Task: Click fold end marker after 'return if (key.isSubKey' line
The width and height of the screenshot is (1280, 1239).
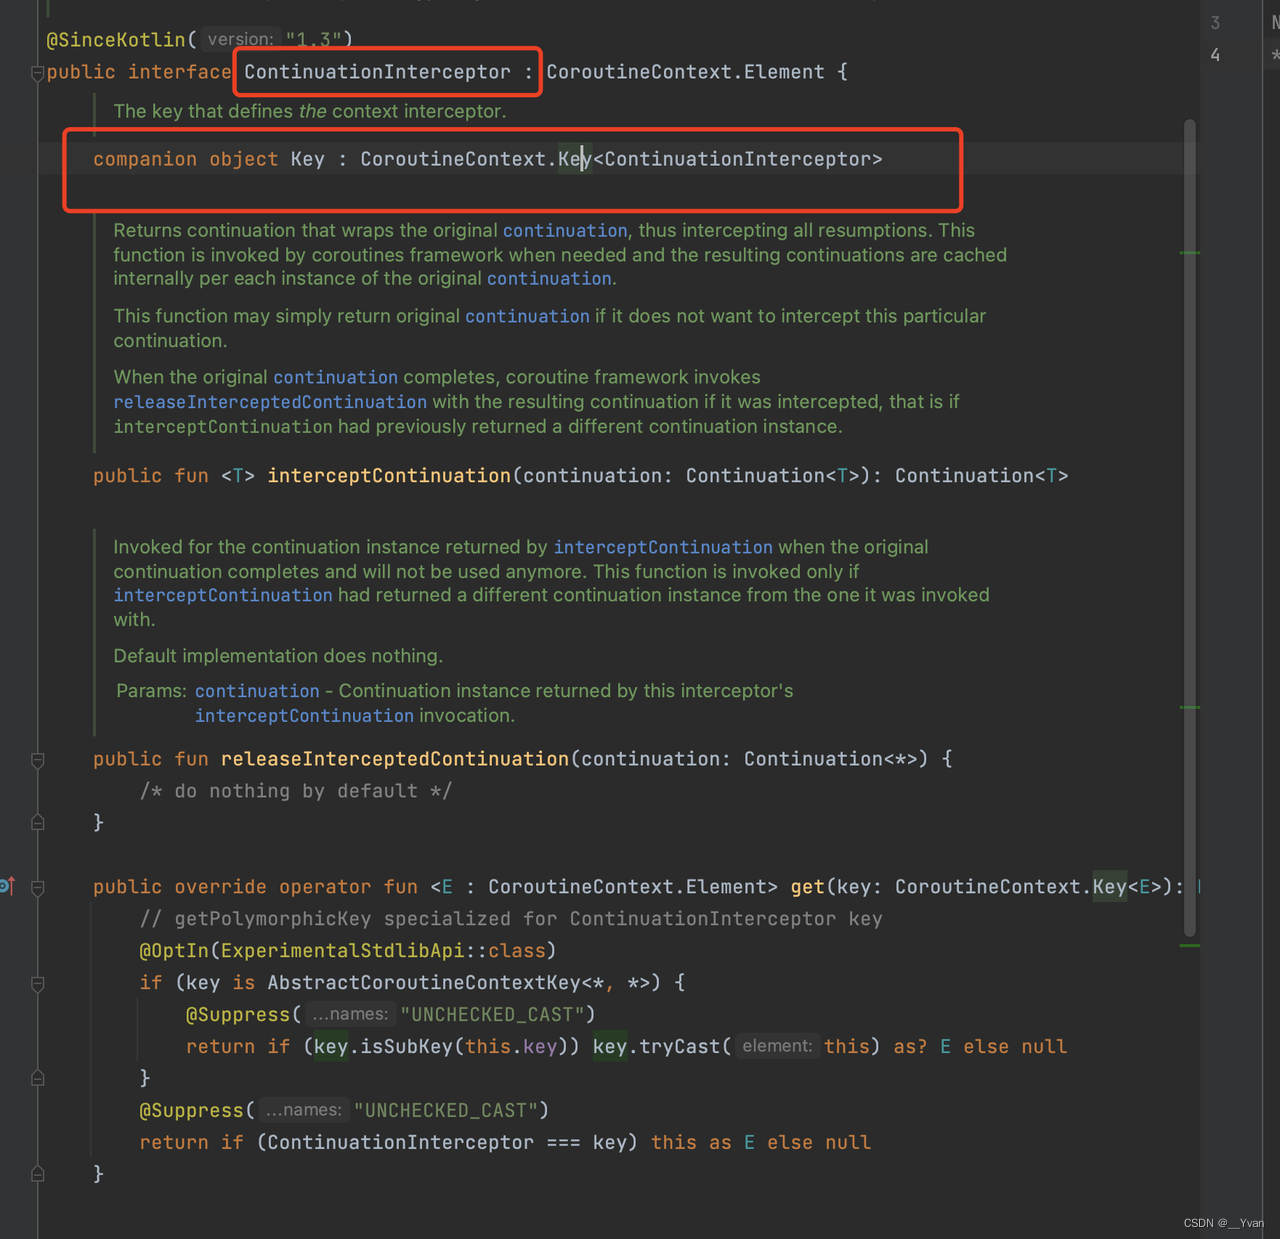Action: [x=37, y=1078]
